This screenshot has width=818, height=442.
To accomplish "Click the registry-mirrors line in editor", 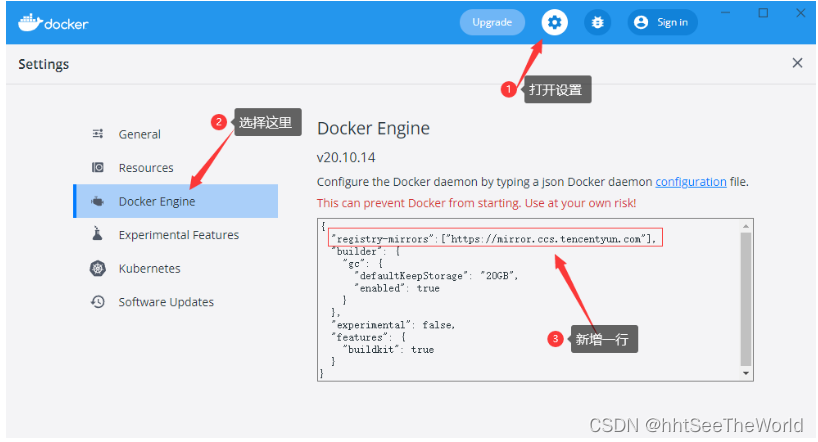I will [x=495, y=238].
